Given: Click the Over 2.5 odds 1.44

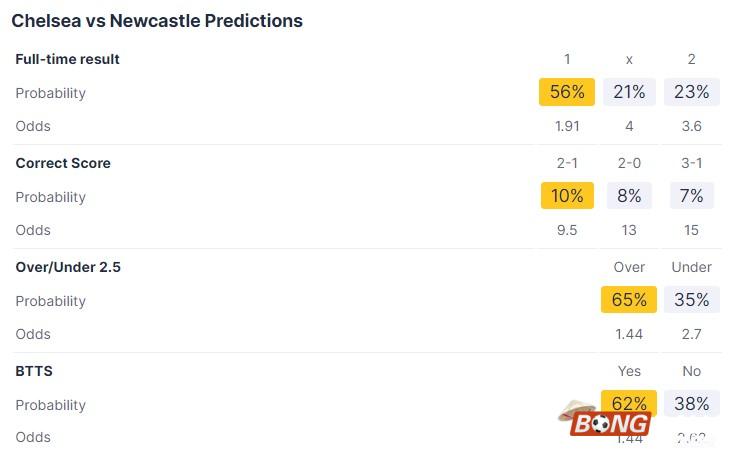Looking at the screenshot, I should coord(629,334).
